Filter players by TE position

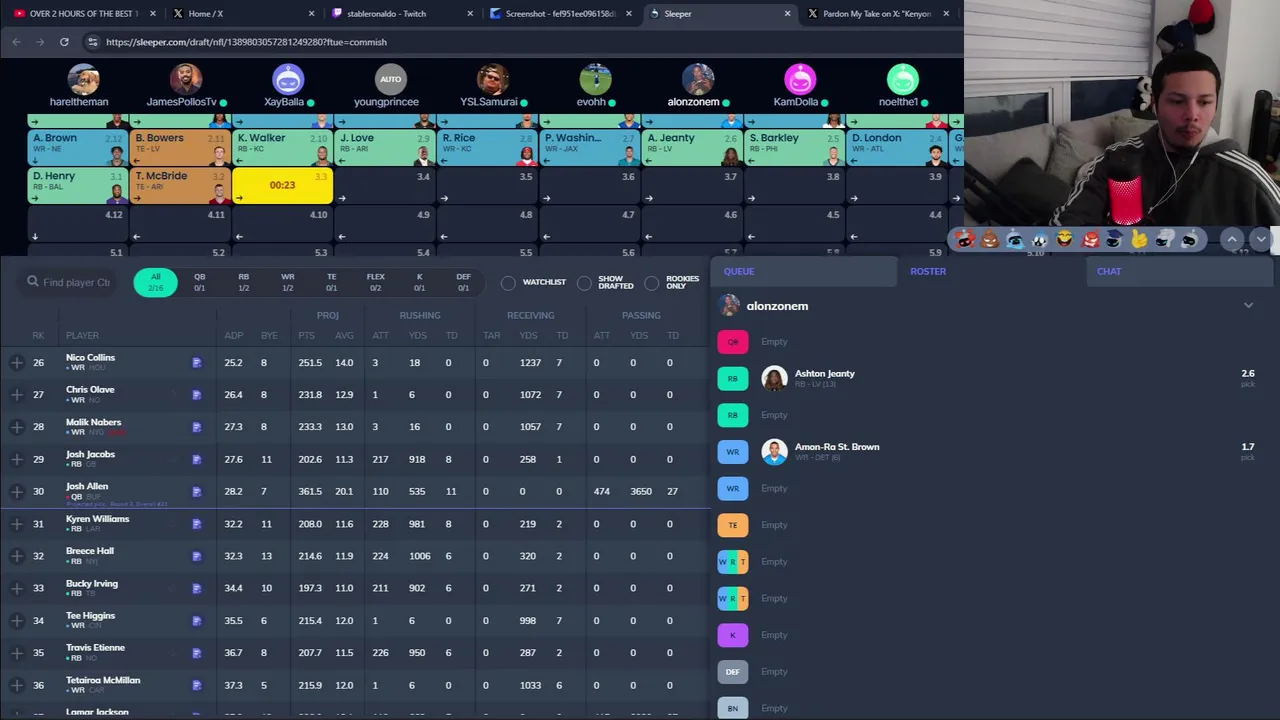[331, 282]
